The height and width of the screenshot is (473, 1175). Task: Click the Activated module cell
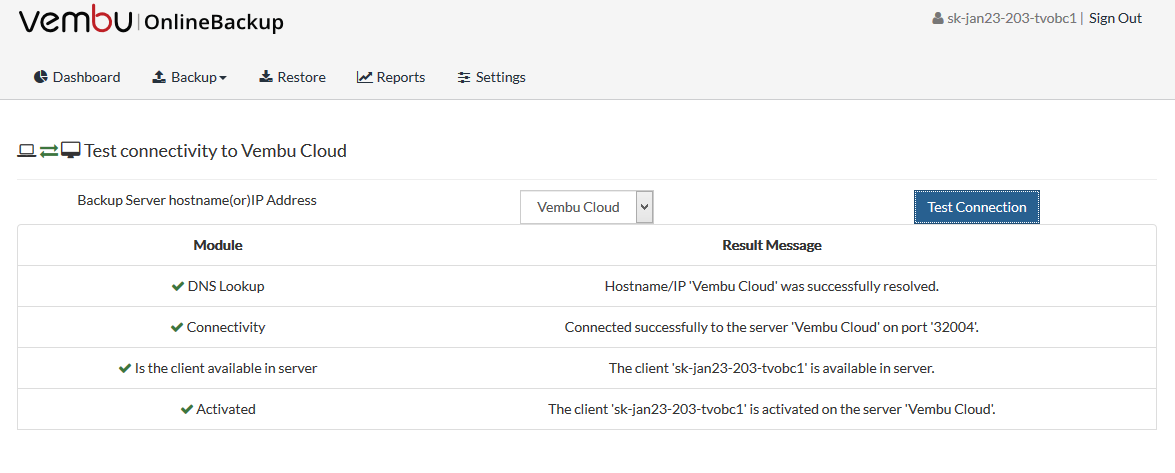click(218, 409)
